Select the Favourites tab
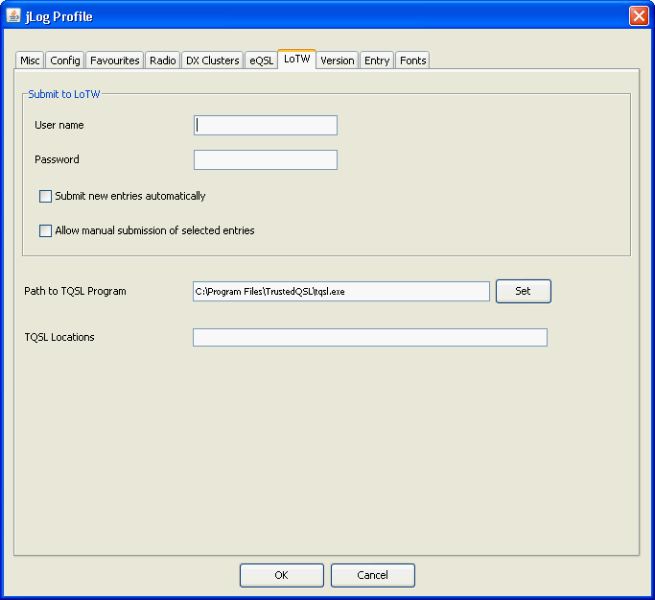This screenshot has width=655, height=600. coord(115,61)
